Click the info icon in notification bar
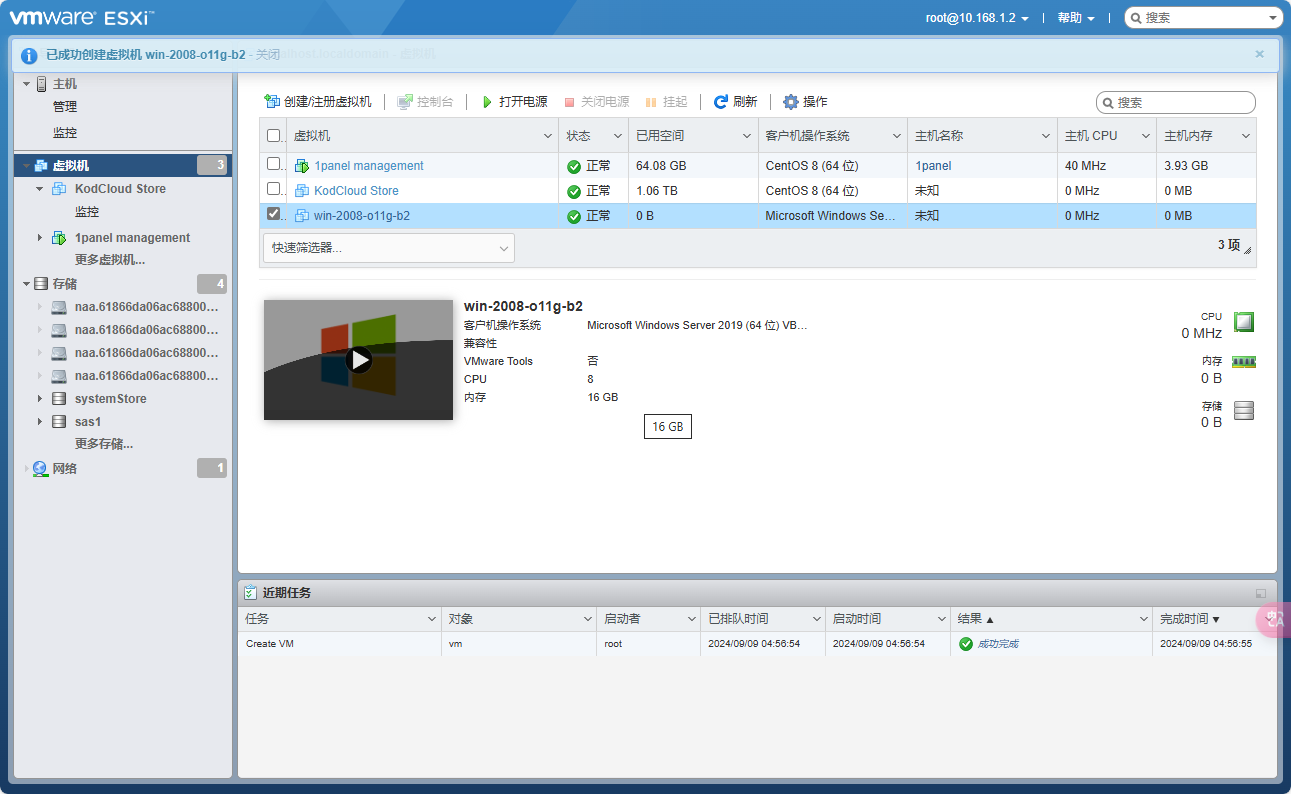The image size is (1291, 794). [30, 55]
